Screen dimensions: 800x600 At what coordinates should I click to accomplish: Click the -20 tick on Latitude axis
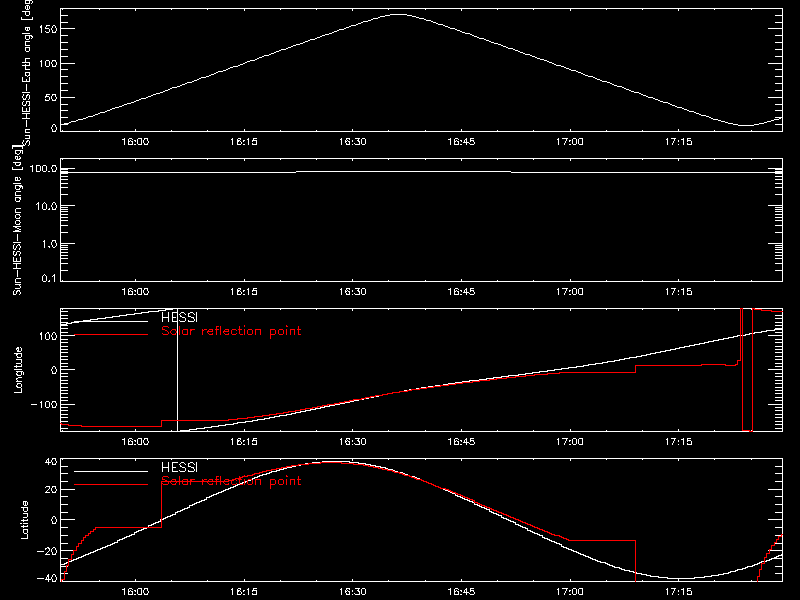(x=47, y=551)
